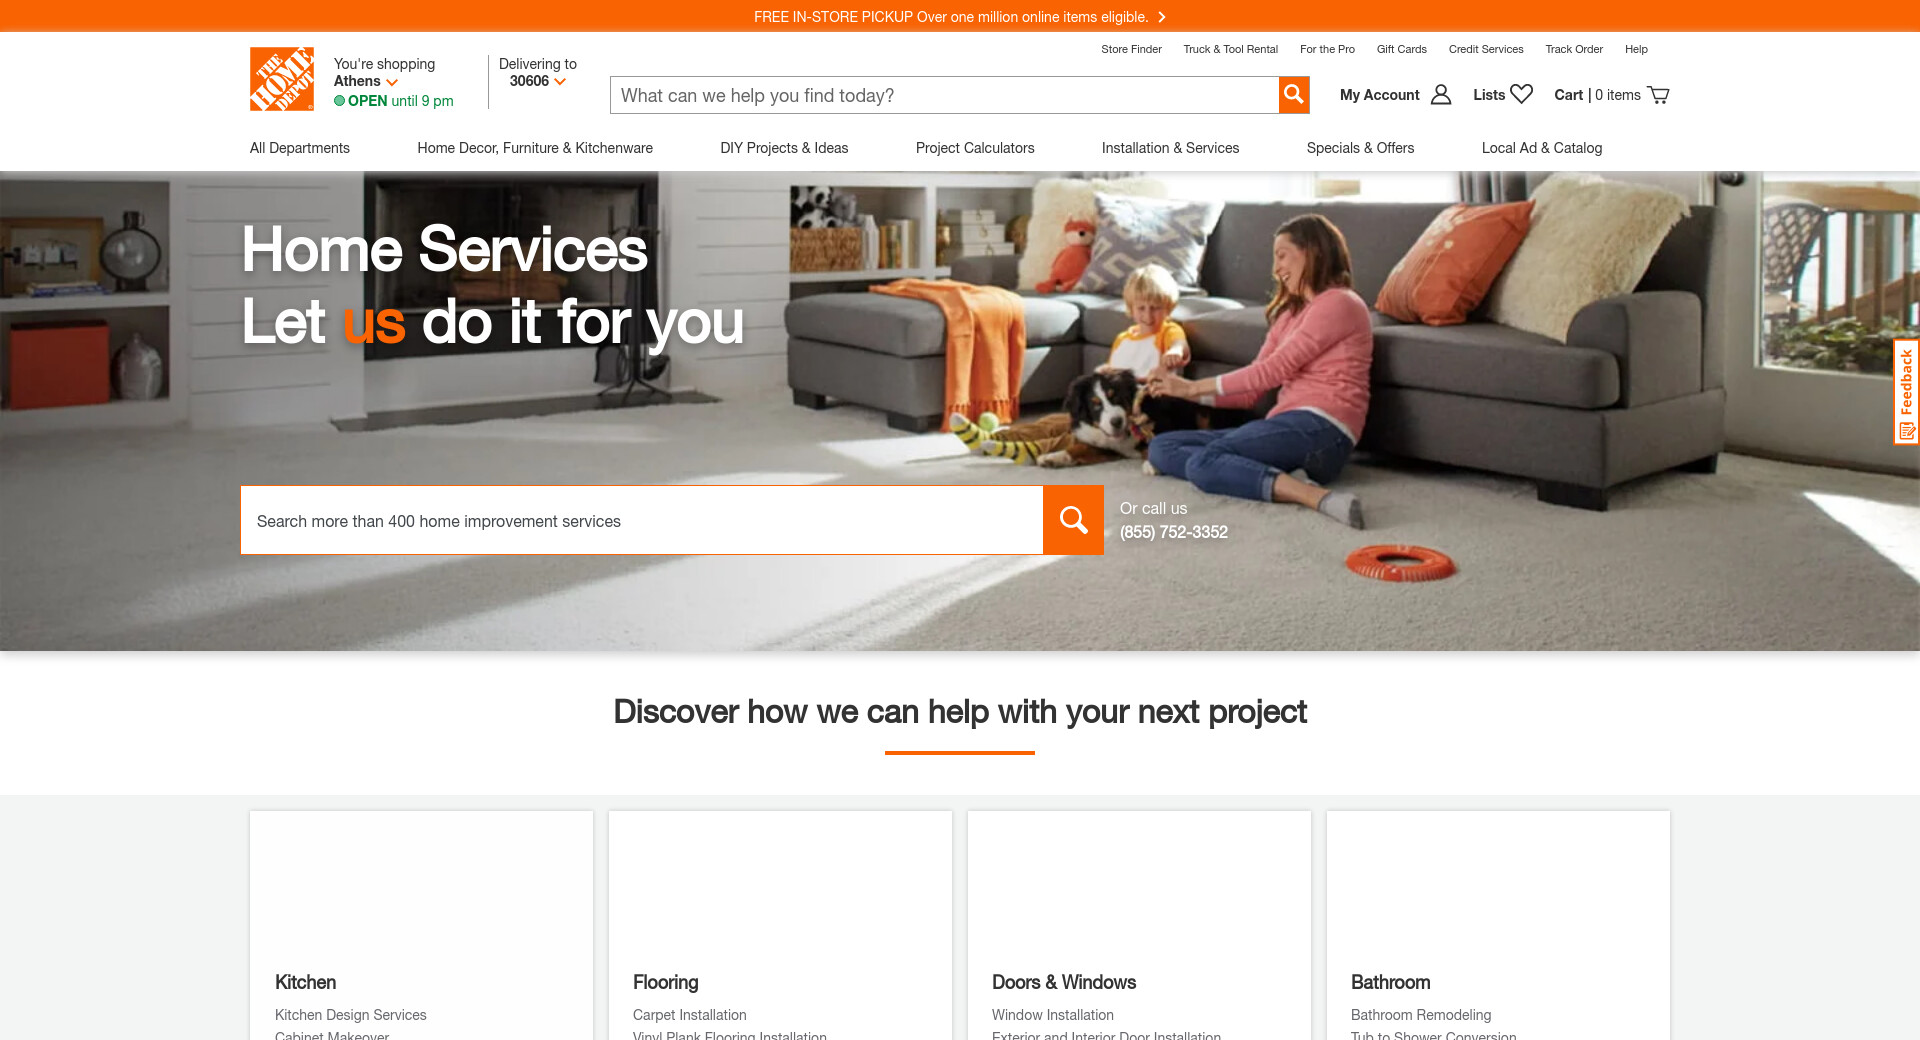Click the 'What can we help you find' search box
The height and width of the screenshot is (1040, 1920).
944,95
